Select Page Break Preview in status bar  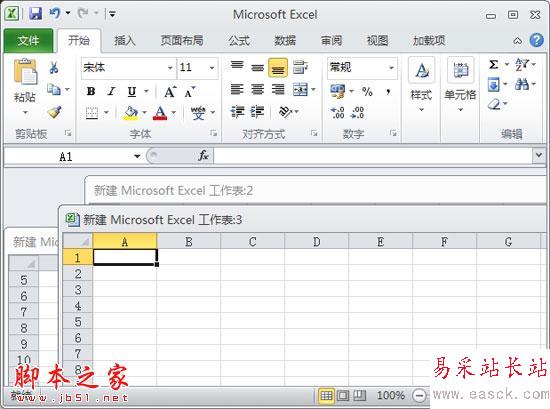360,396
